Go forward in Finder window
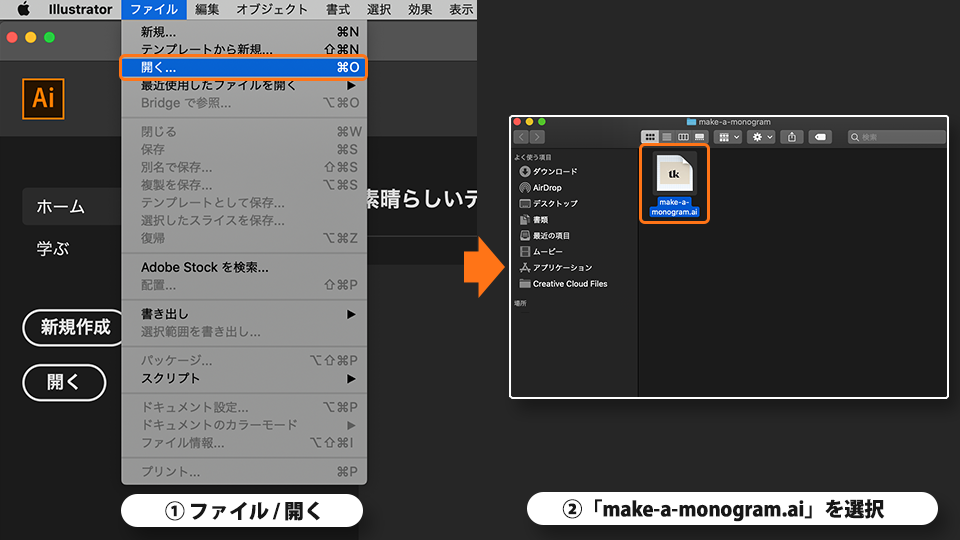Viewport: 960px width, 540px height. coord(537,137)
